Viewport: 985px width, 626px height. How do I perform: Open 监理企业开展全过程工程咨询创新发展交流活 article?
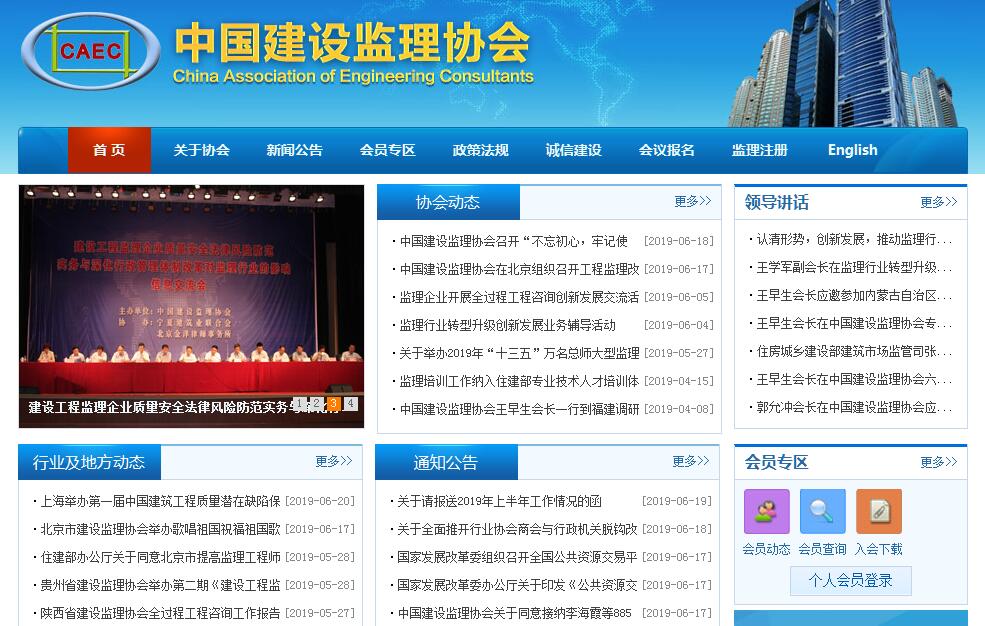point(519,297)
